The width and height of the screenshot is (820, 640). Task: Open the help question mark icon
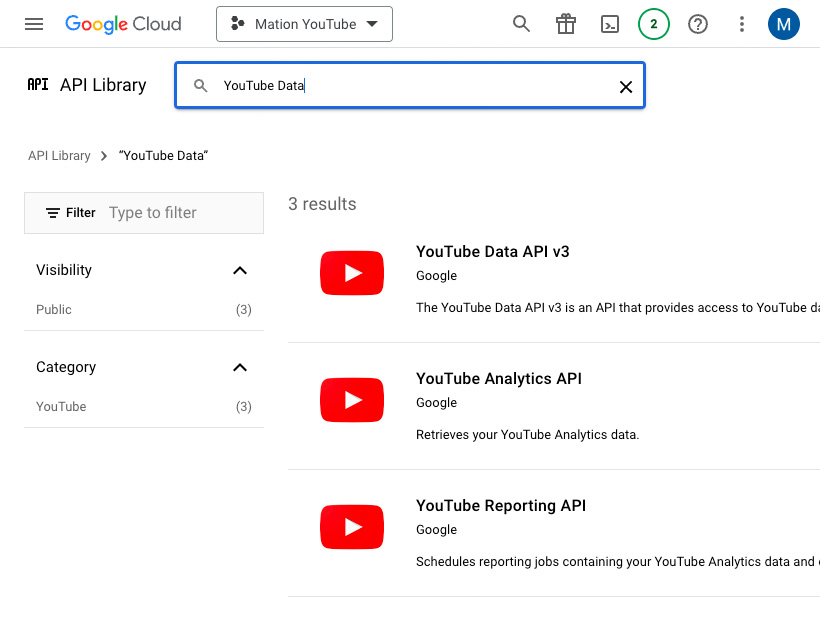click(698, 24)
